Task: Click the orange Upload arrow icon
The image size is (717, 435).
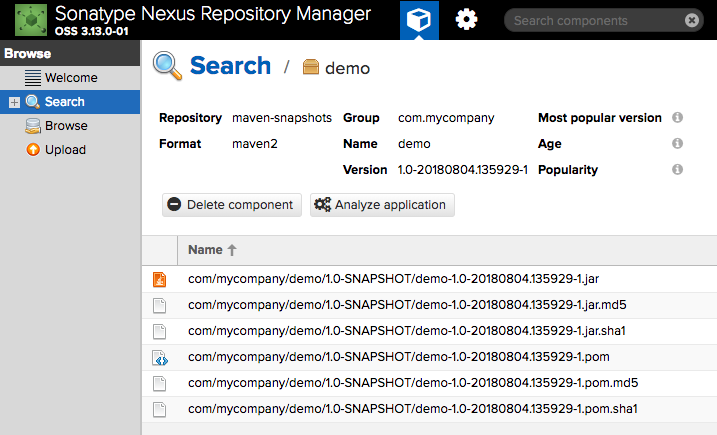Action: pos(33,150)
